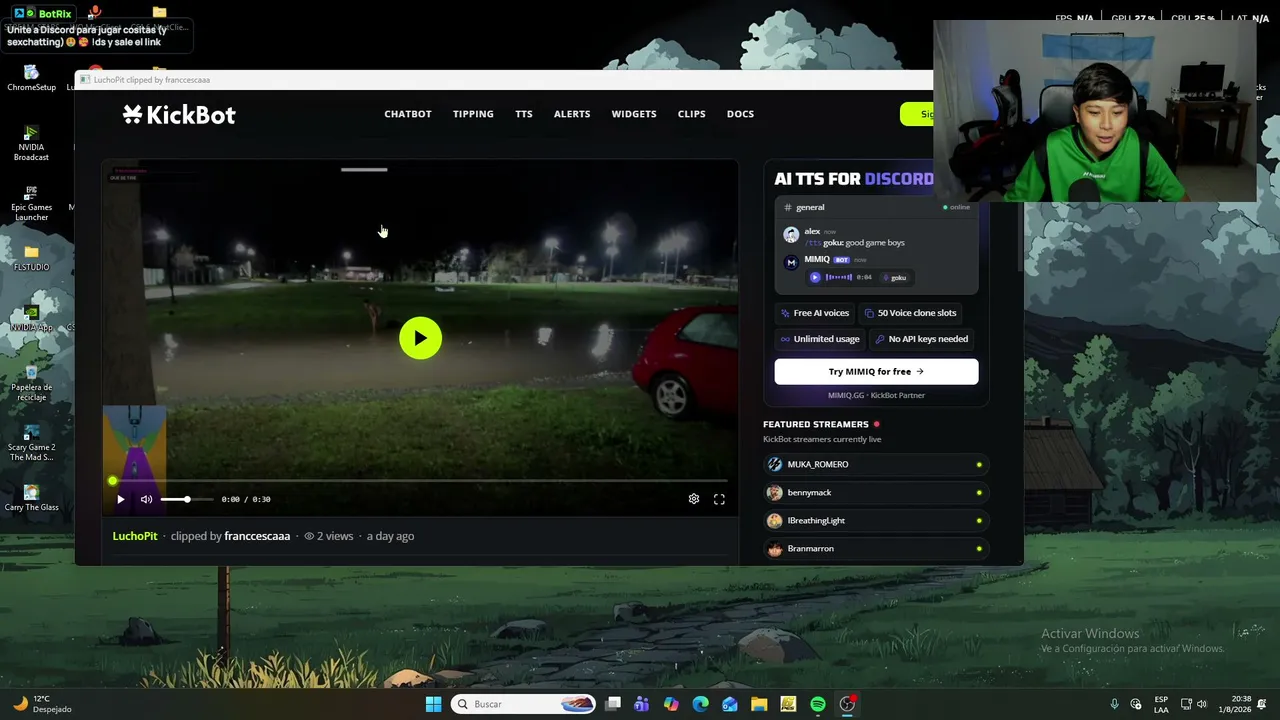Select the bennymack featured streamer
Viewport: 1280px width, 720px height.
pyautogui.click(x=875, y=492)
